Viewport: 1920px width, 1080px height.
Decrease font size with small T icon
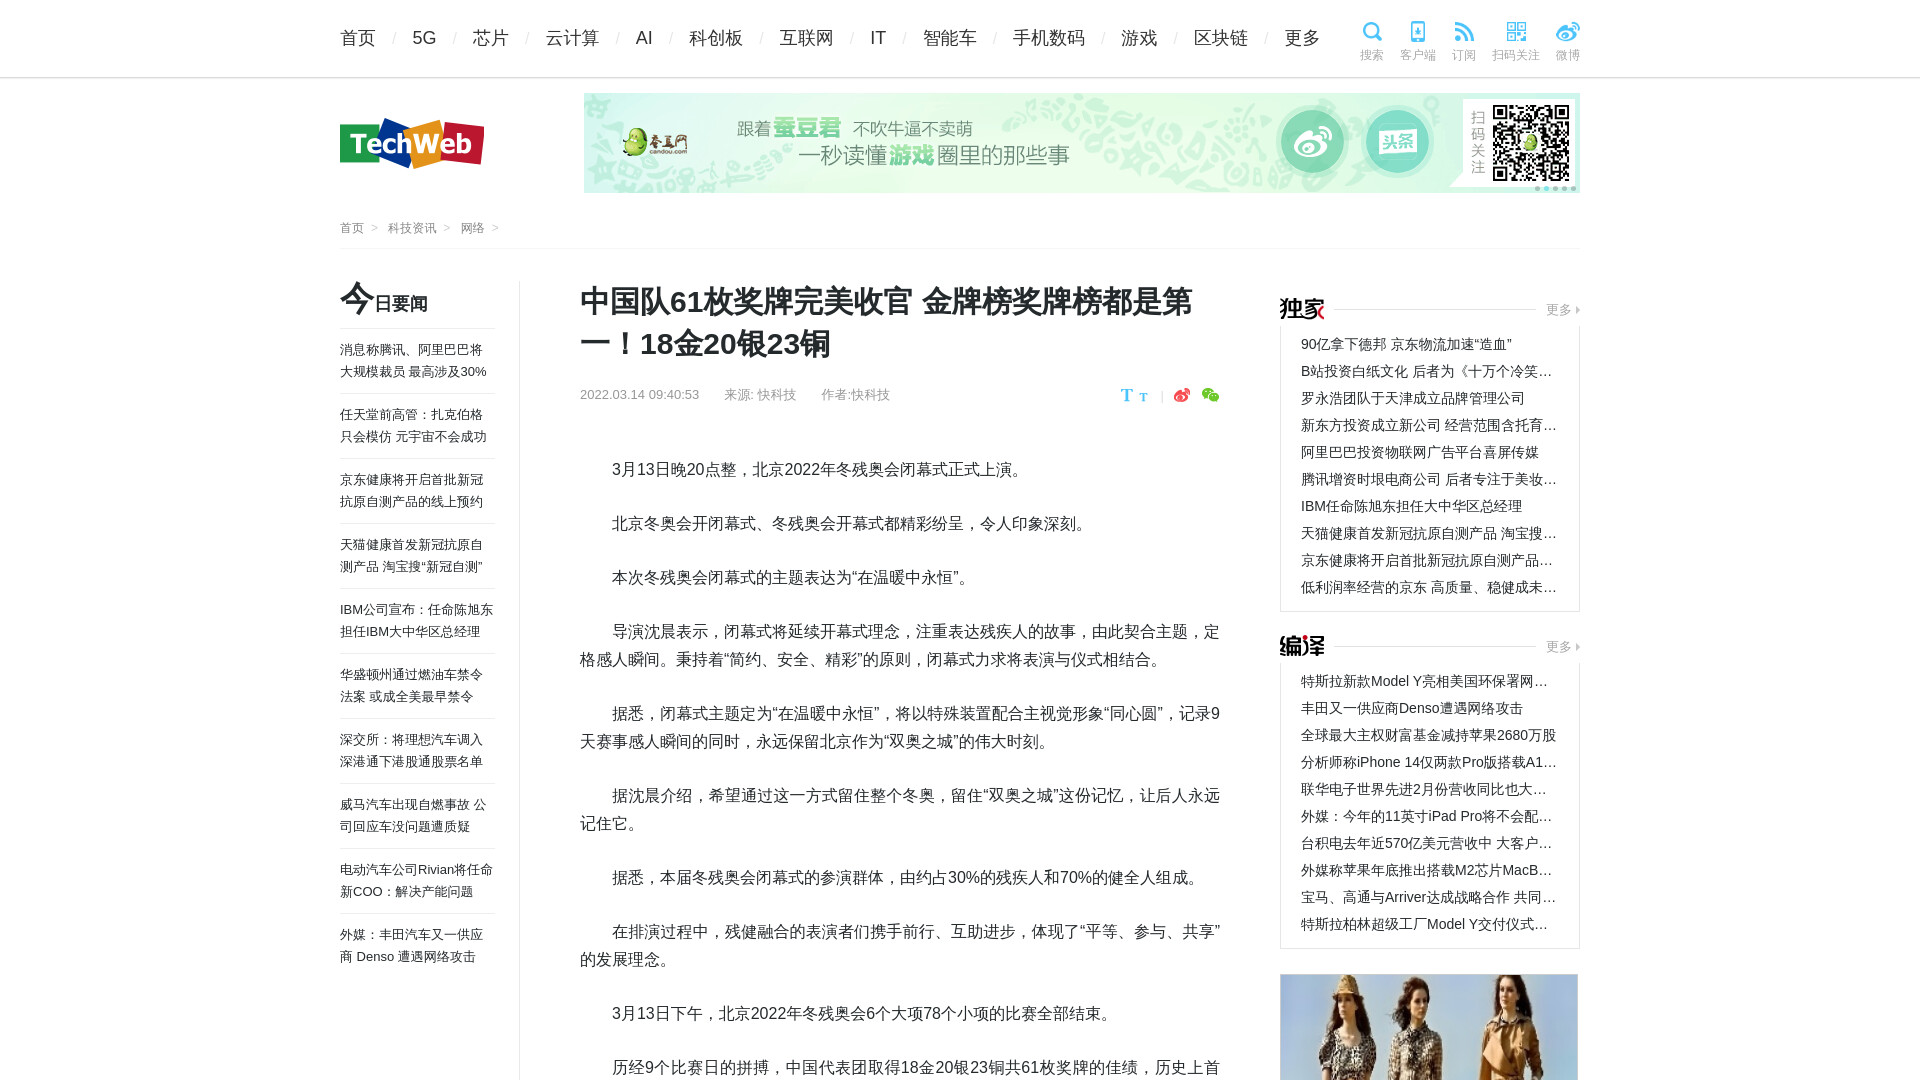1143,397
